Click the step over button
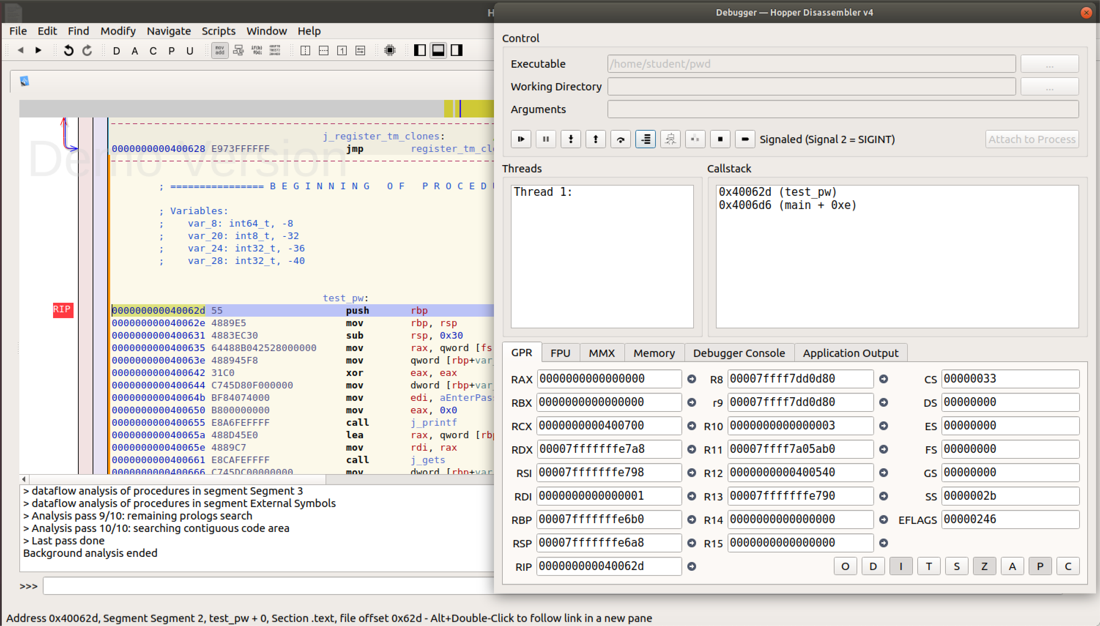Screen dimensions: 1100x626 click(x=621, y=139)
